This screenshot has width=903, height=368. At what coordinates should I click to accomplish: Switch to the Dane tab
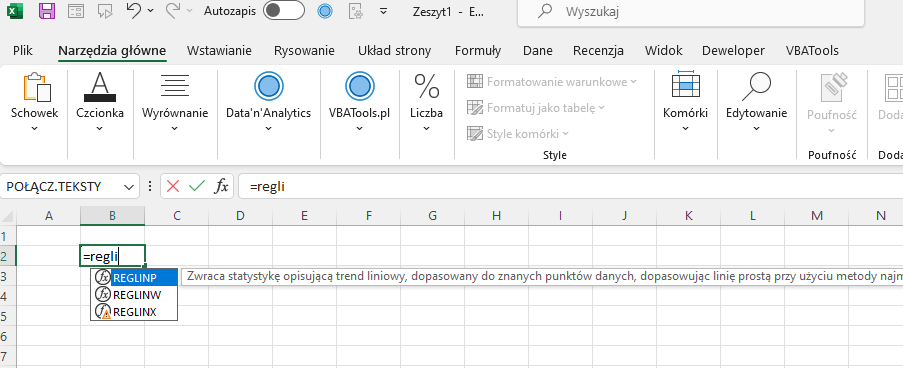tap(538, 51)
